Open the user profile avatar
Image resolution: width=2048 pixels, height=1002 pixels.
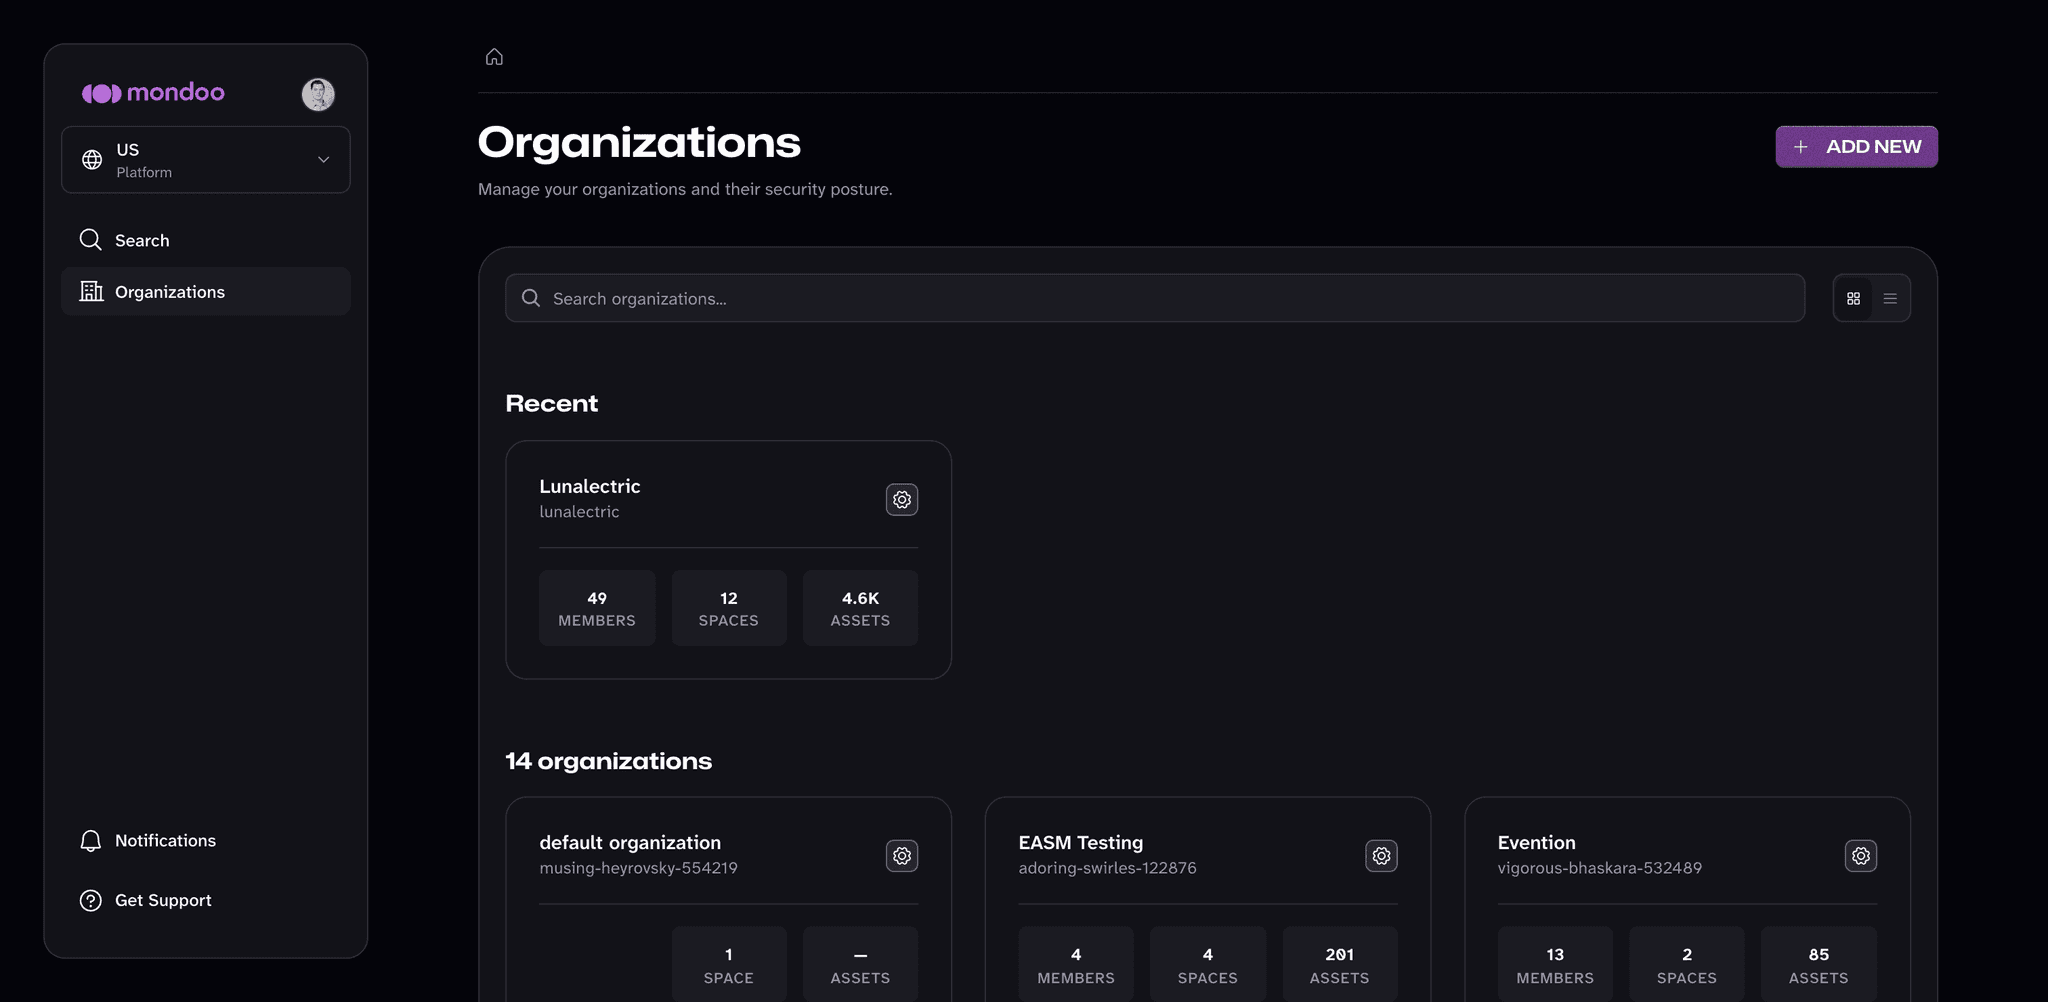(x=318, y=94)
